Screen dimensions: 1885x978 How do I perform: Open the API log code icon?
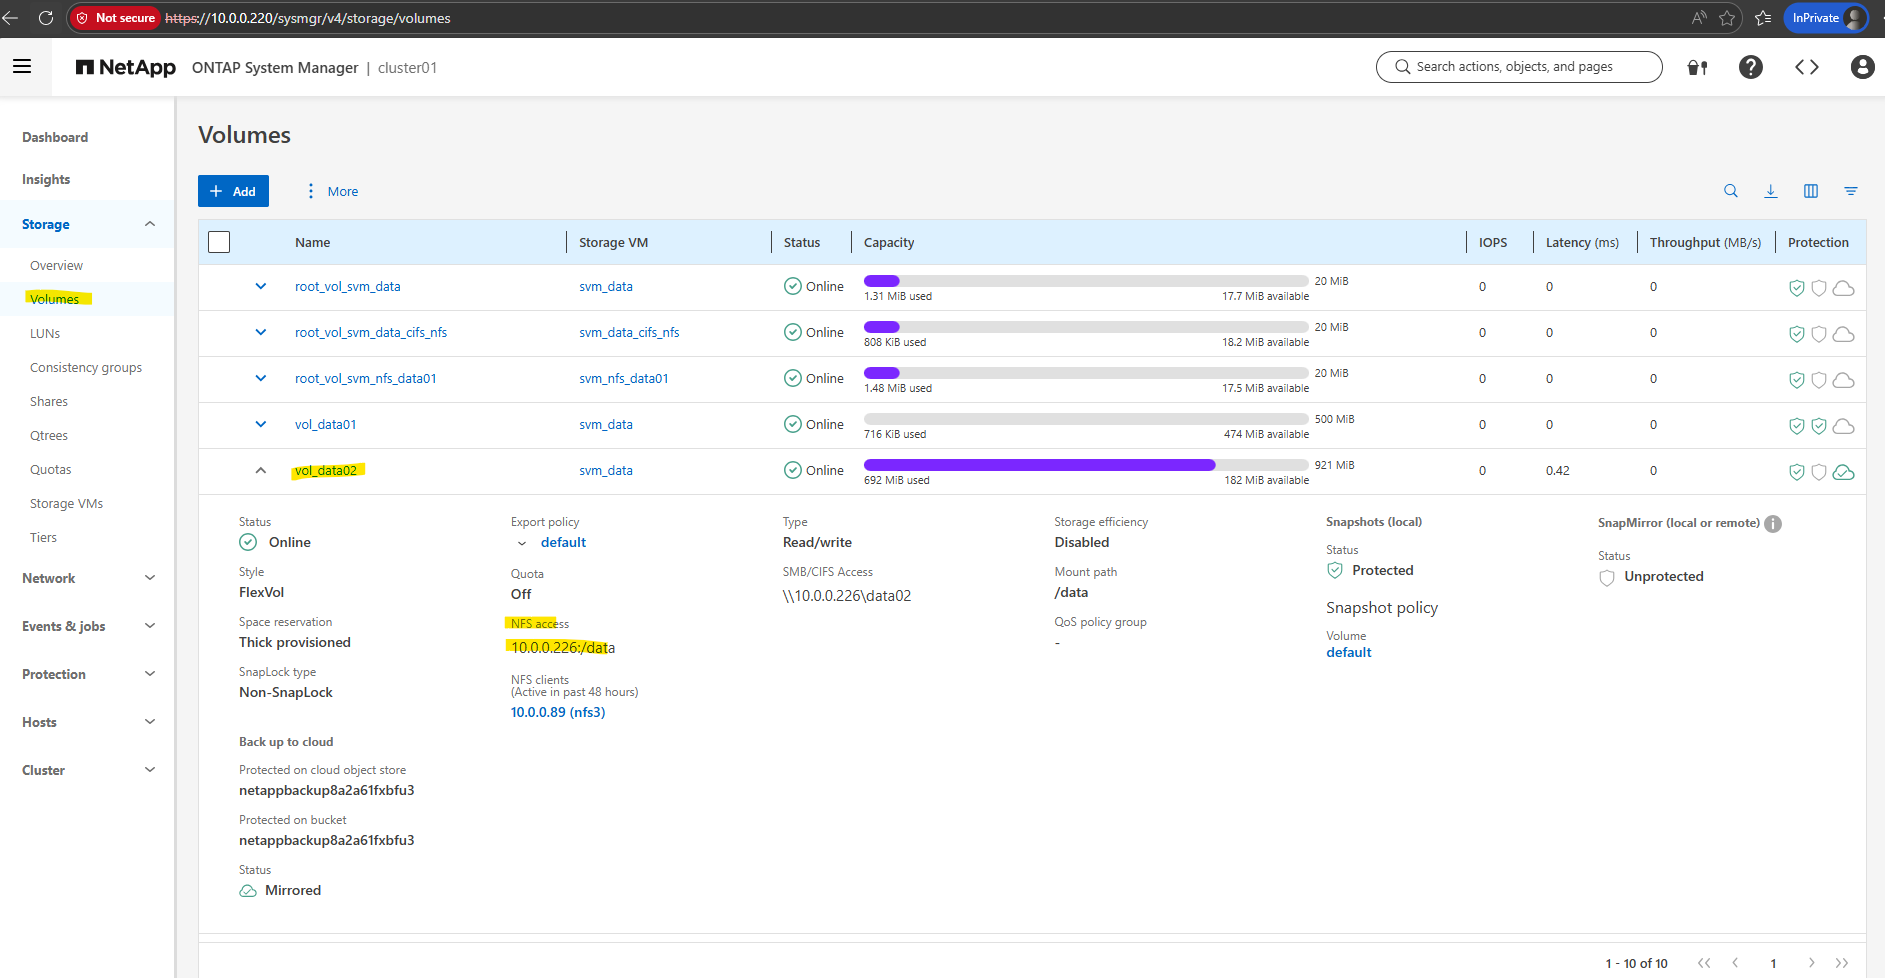tap(1806, 67)
